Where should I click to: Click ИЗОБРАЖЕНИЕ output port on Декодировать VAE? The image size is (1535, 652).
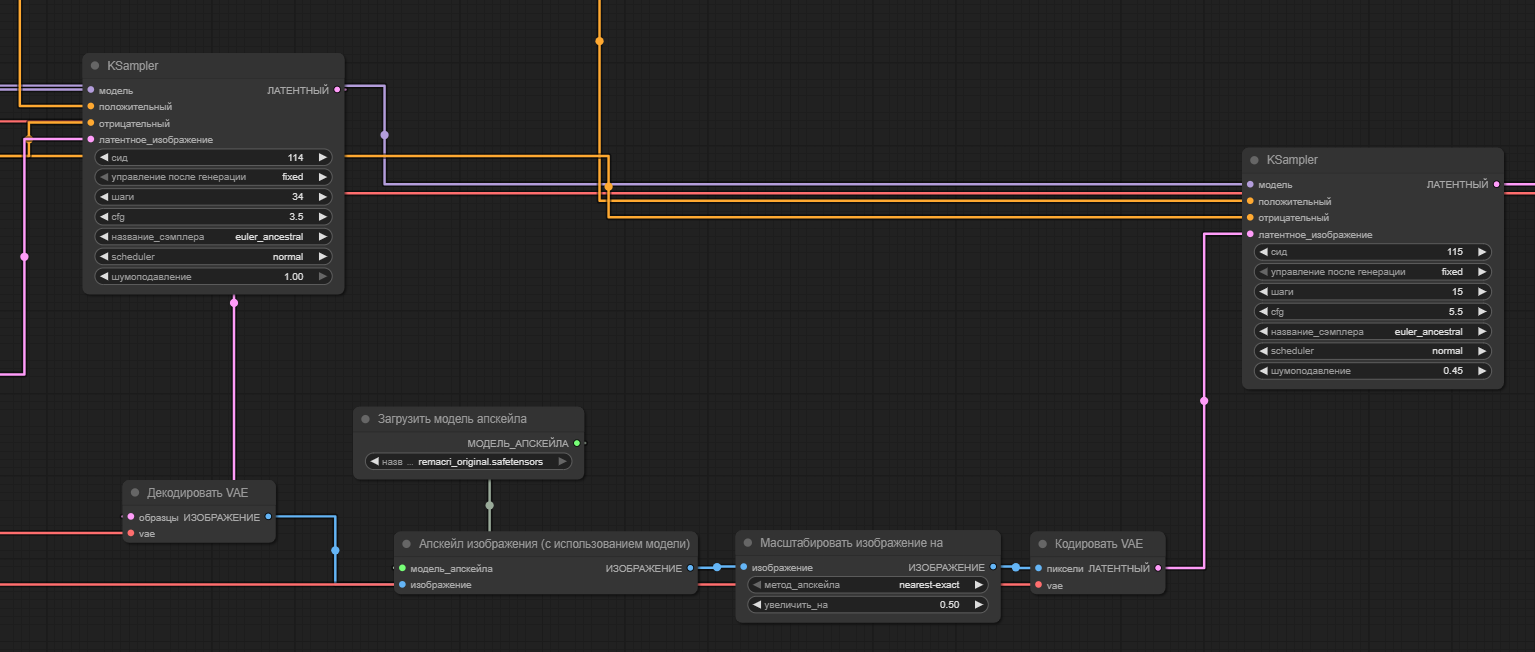[x=268, y=517]
